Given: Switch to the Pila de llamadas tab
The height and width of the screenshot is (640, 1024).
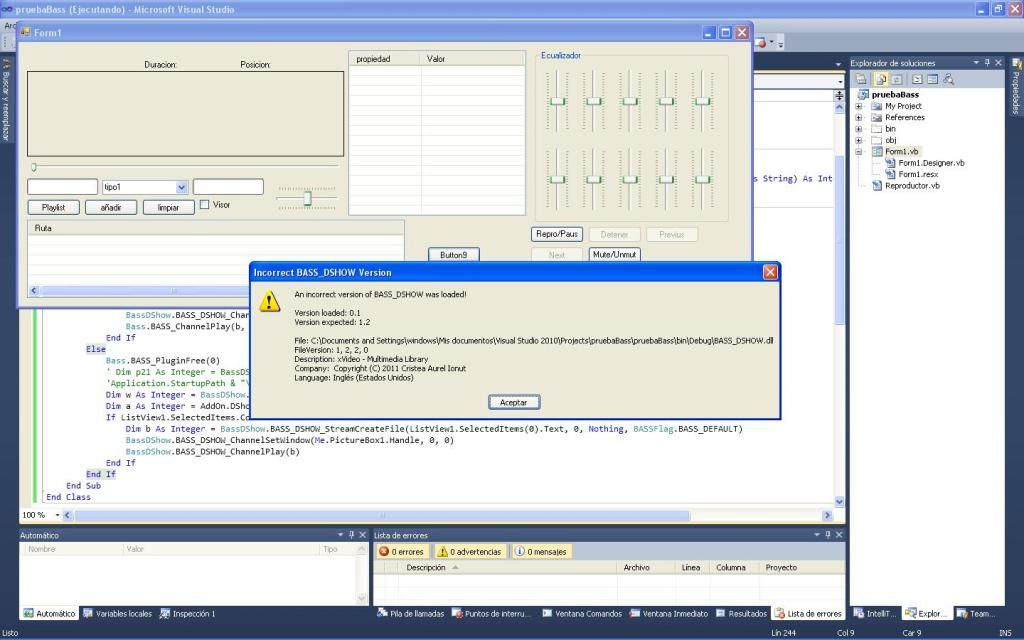Looking at the screenshot, I should tap(411, 614).
